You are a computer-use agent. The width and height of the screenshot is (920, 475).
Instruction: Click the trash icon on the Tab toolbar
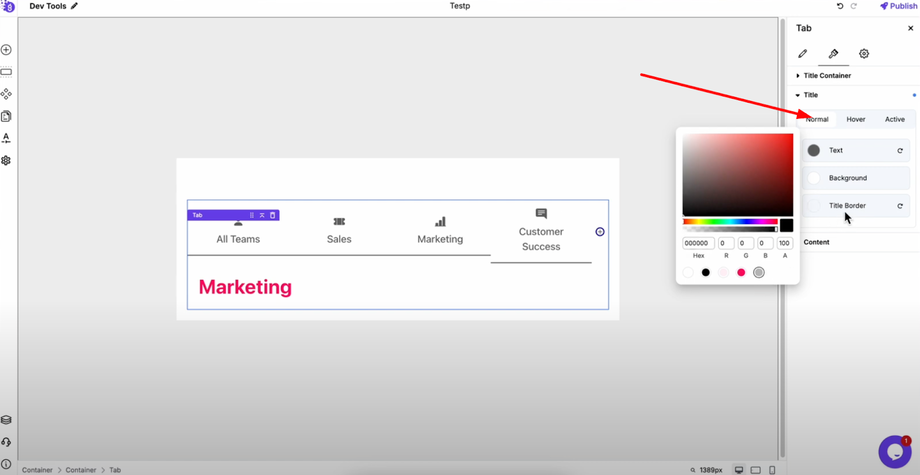pos(272,215)
